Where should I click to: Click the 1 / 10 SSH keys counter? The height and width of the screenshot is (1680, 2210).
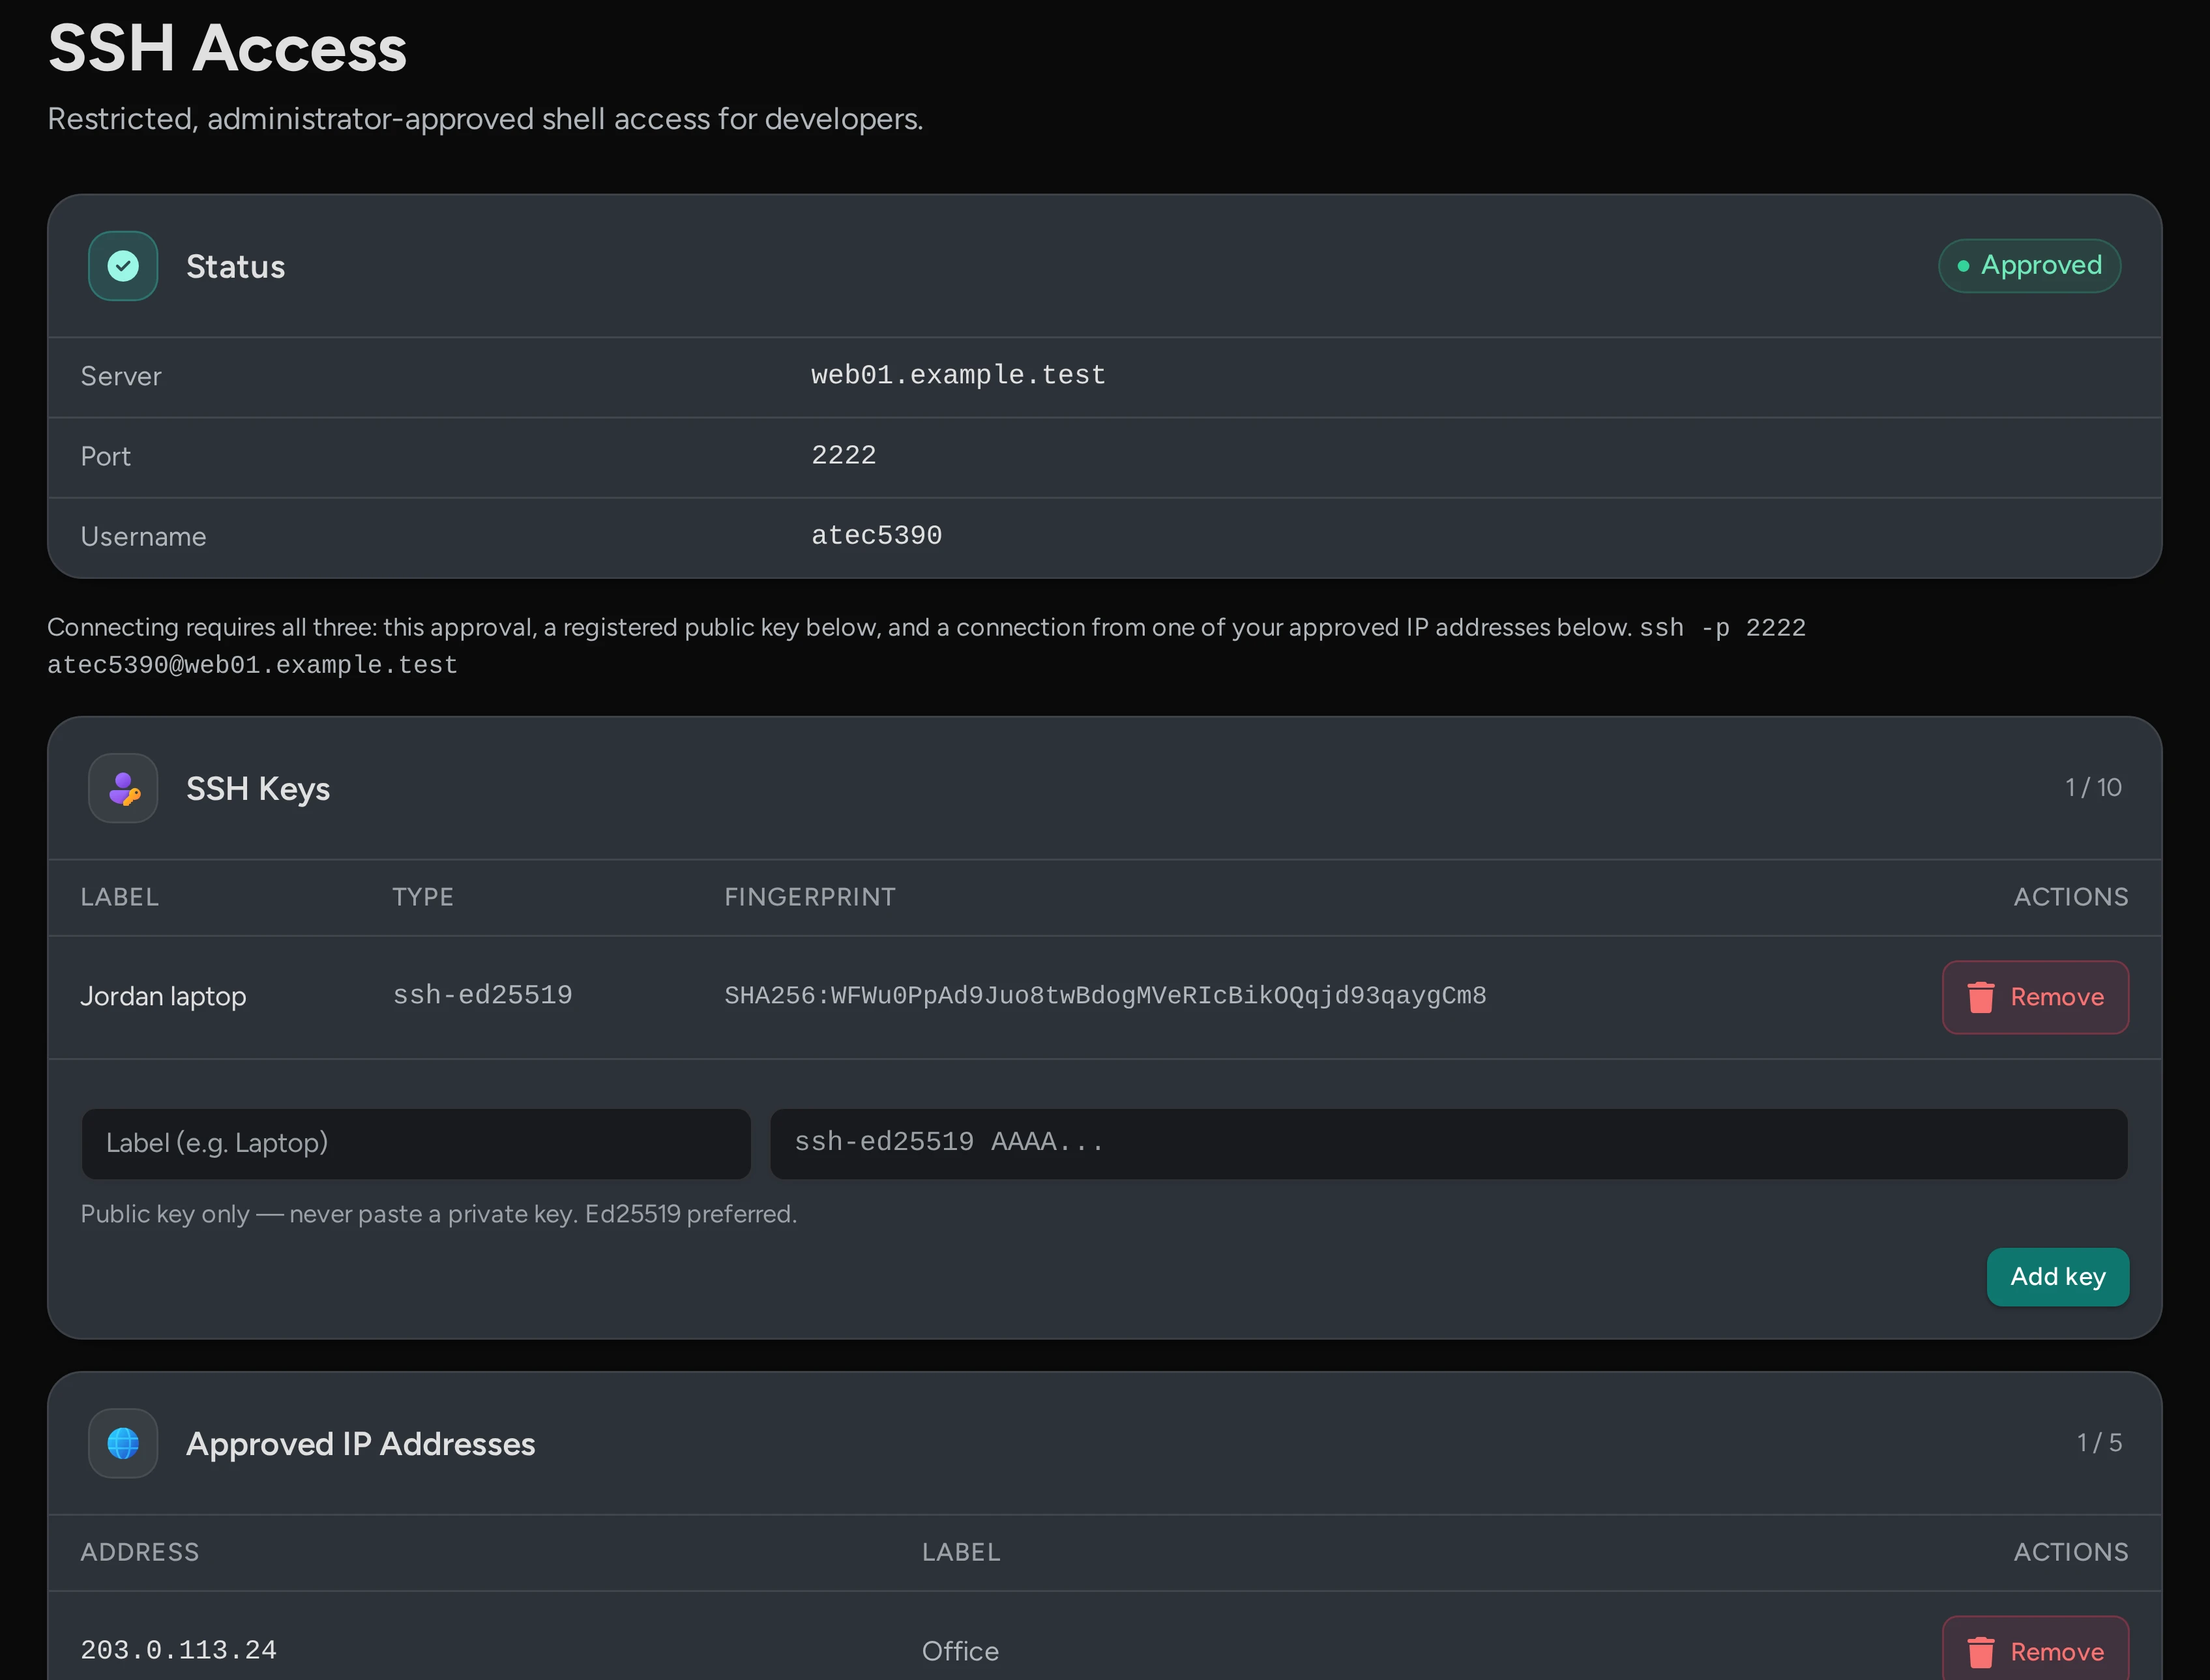(2093, 788)
